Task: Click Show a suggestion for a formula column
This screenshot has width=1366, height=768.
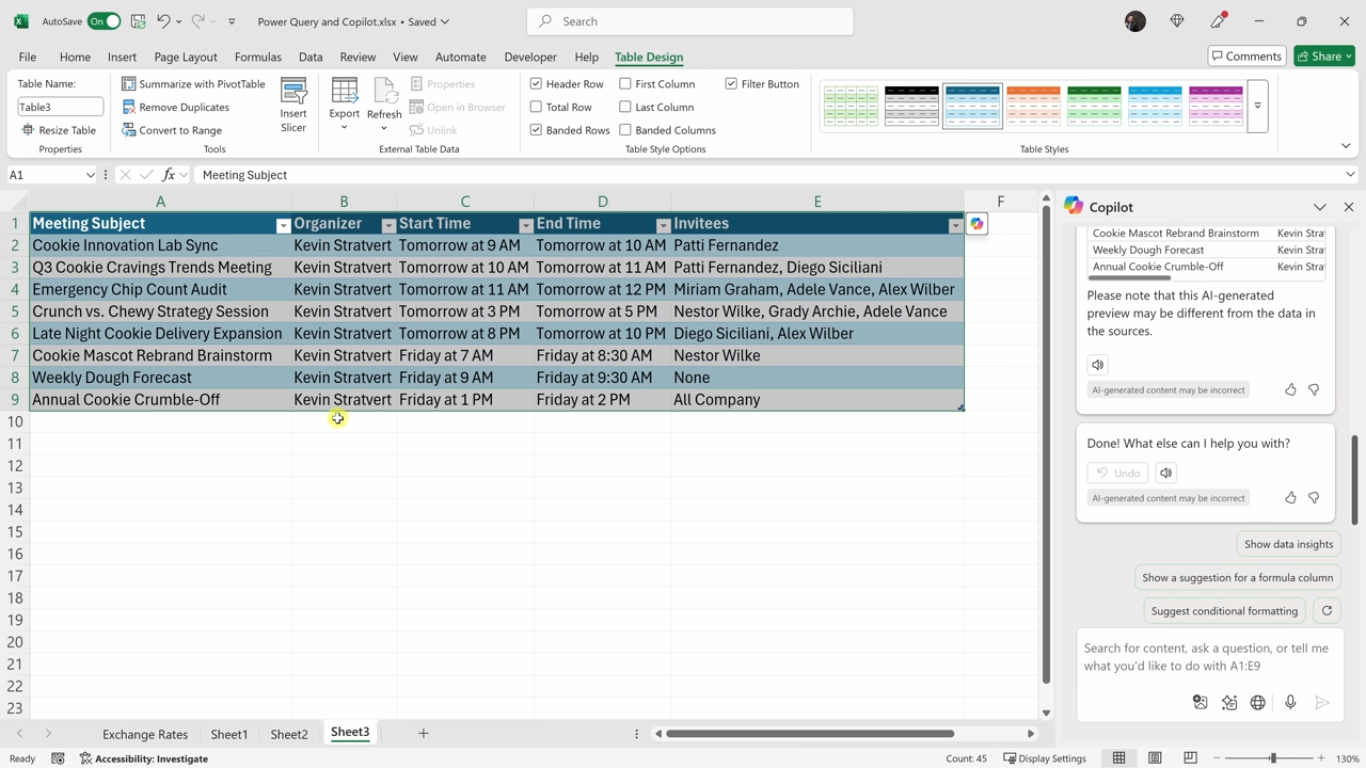Action: [x=1237, y=577]
